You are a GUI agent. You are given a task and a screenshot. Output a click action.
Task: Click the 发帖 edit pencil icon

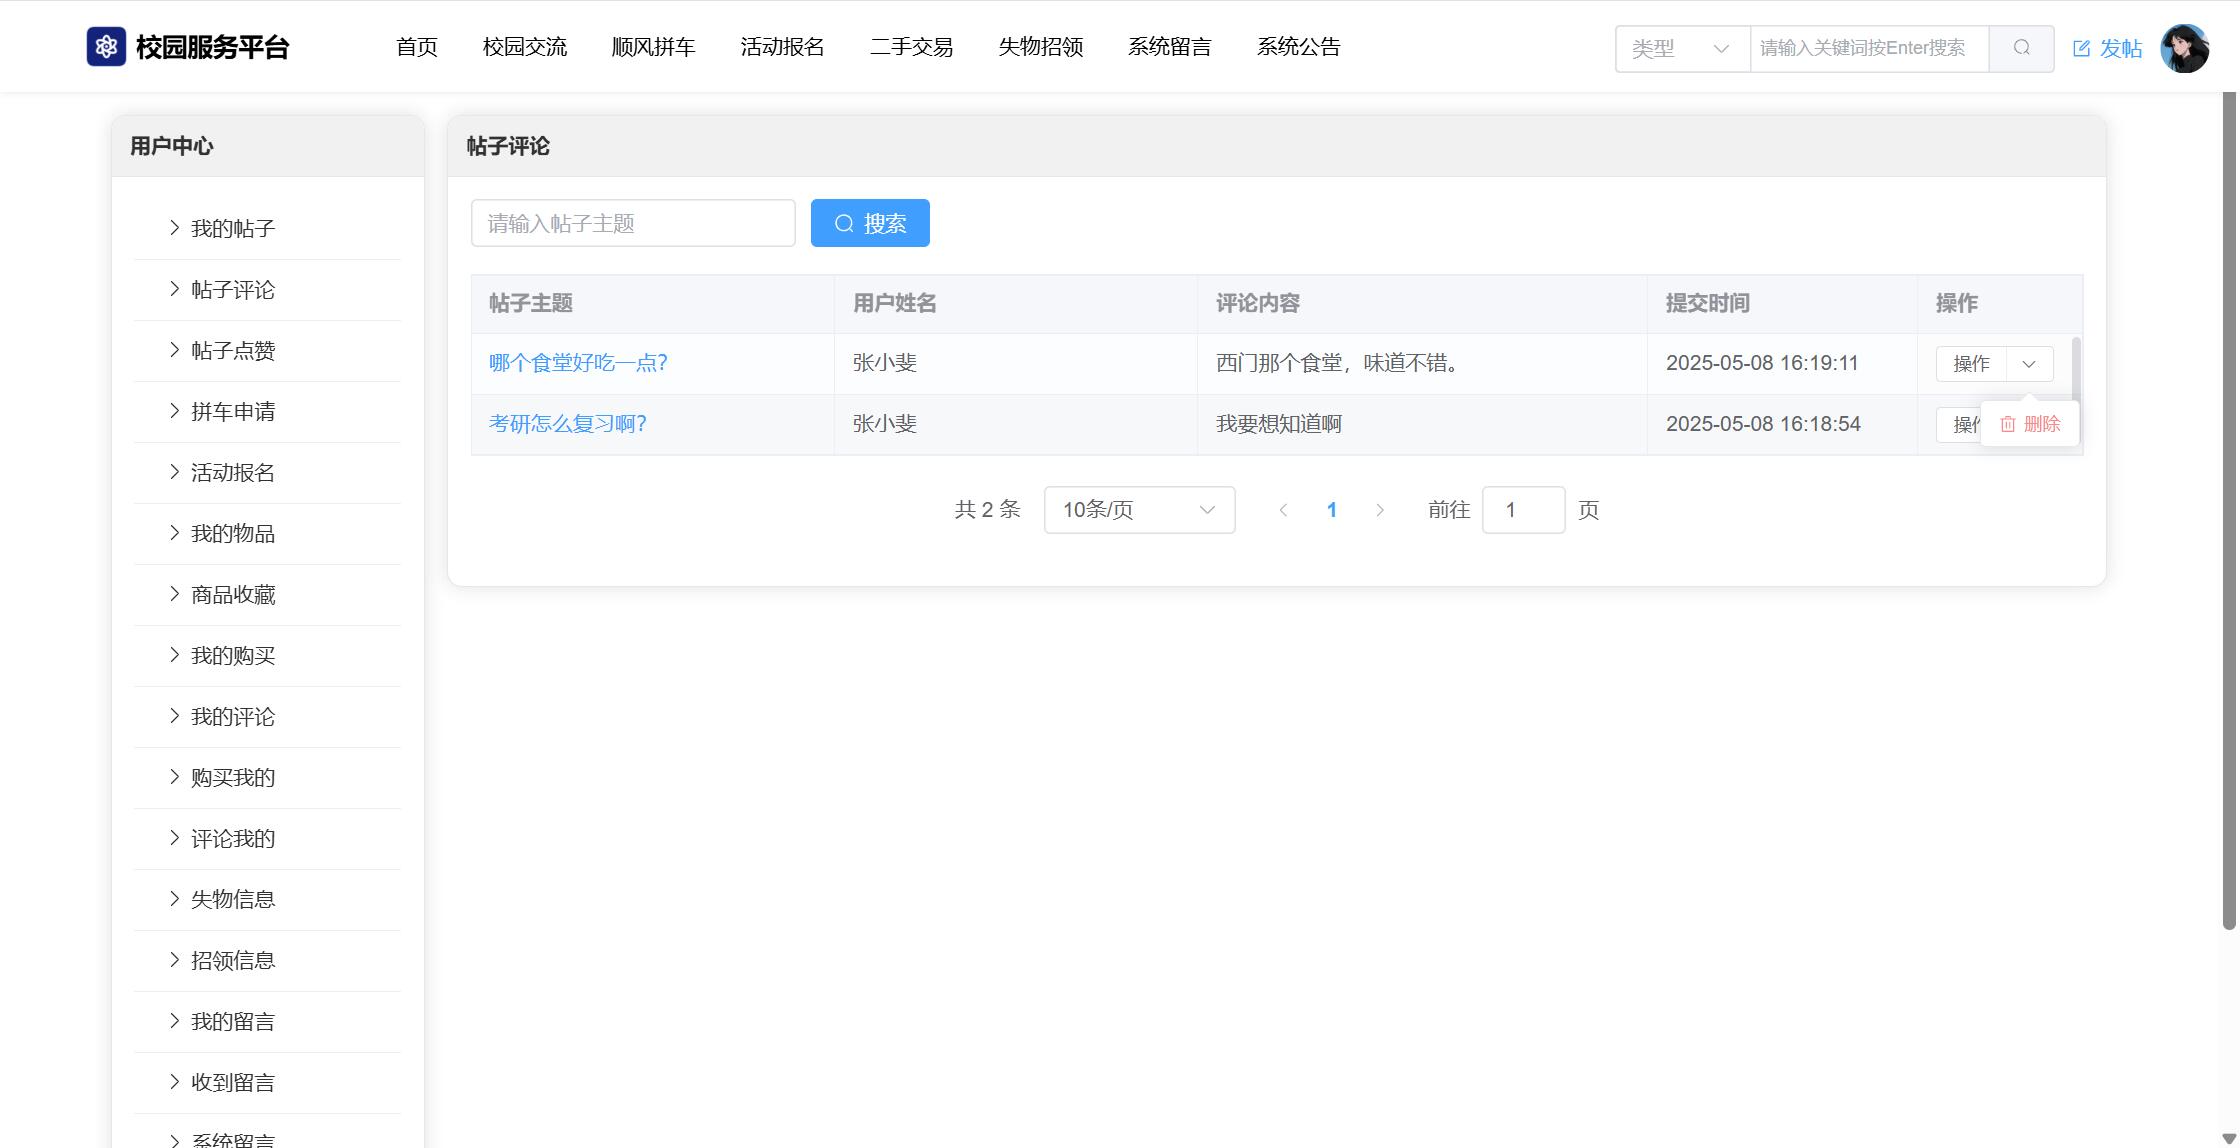click(2081, 48)
